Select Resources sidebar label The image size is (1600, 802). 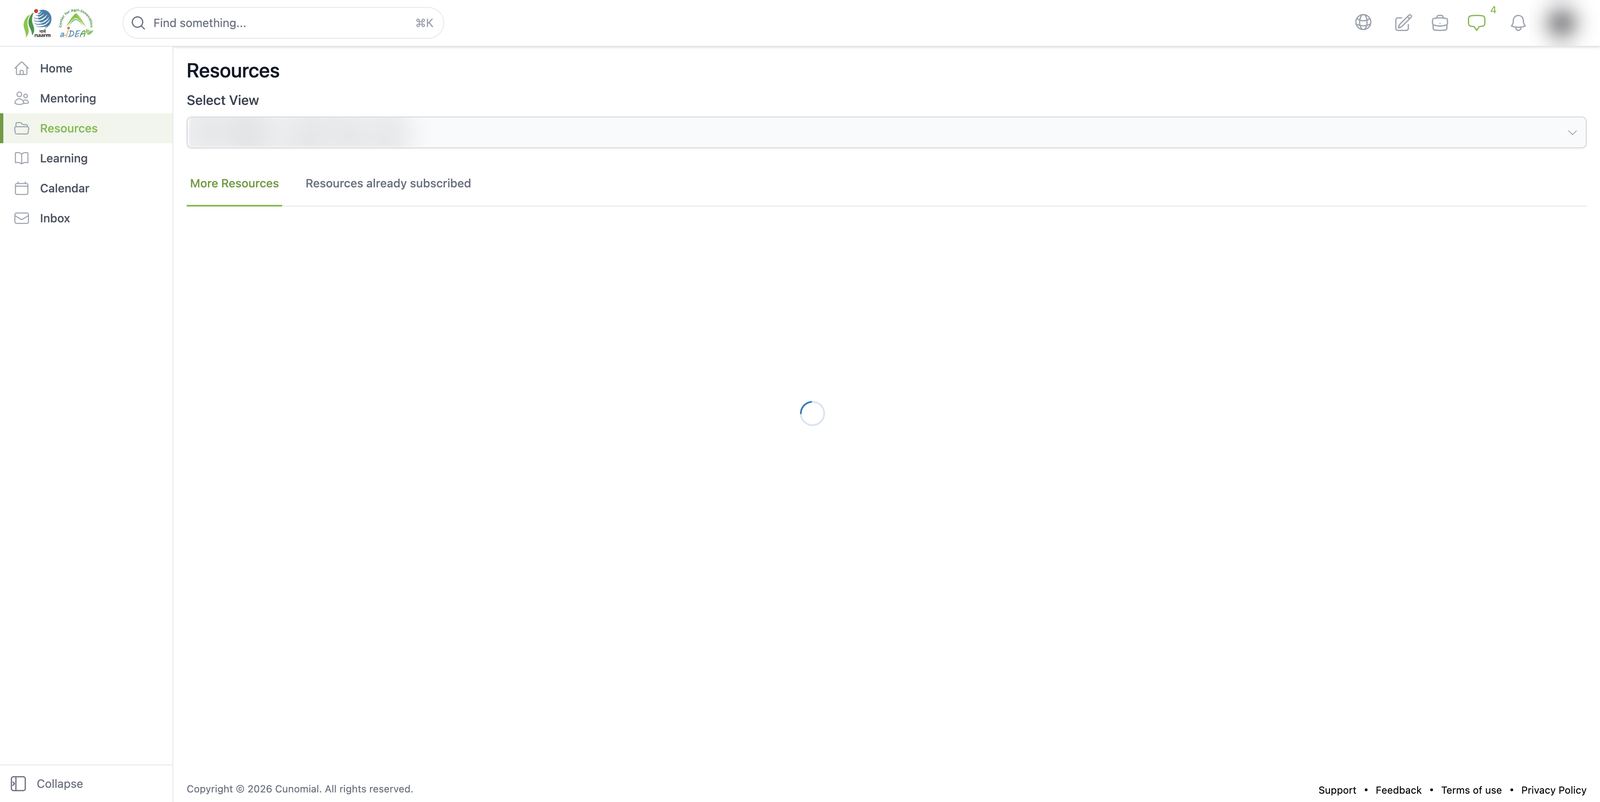[x=69, y=129]
